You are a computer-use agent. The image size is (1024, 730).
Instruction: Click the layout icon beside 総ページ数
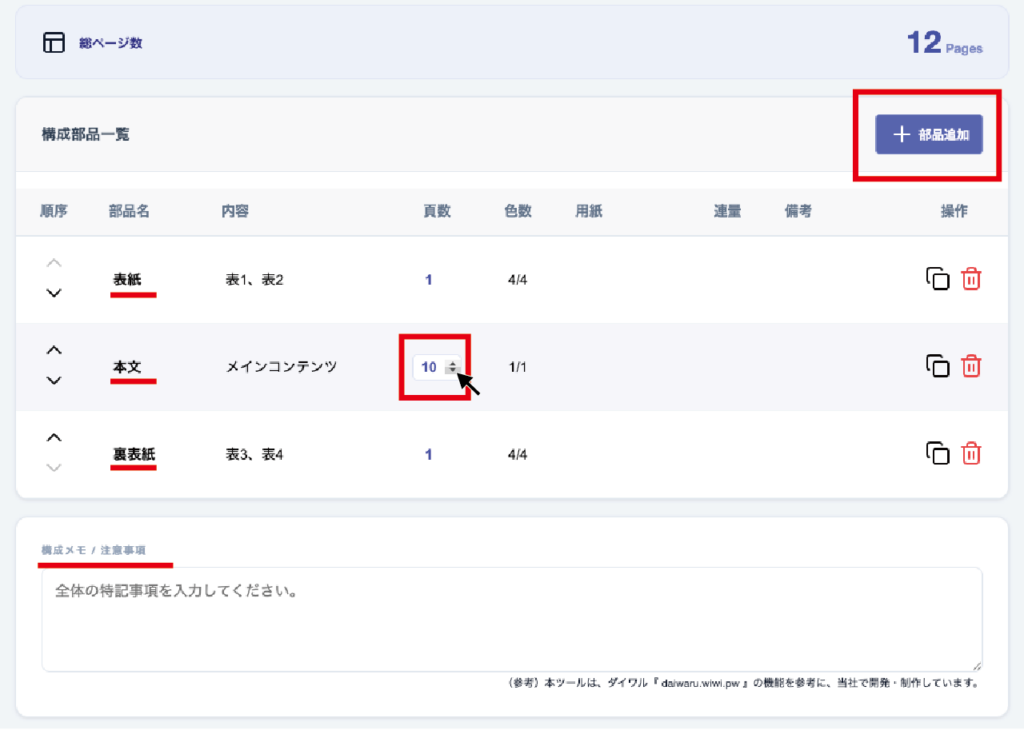click(x=53, y=43)
